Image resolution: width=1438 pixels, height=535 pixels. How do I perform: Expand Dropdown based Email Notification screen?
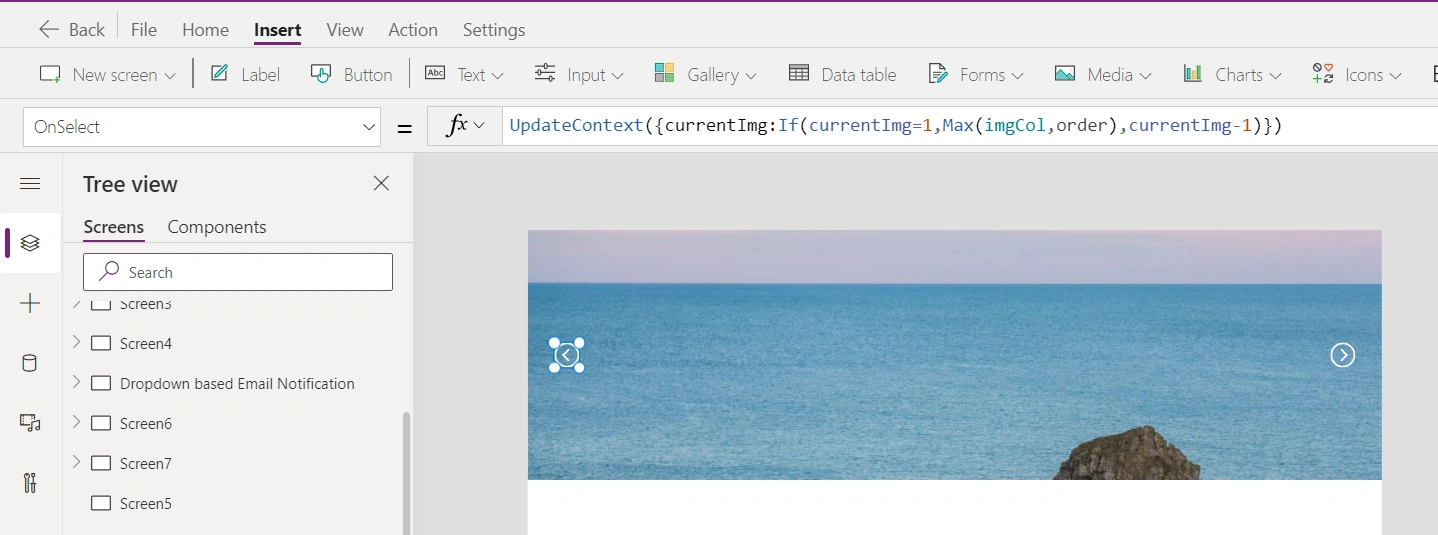point(76,382)
